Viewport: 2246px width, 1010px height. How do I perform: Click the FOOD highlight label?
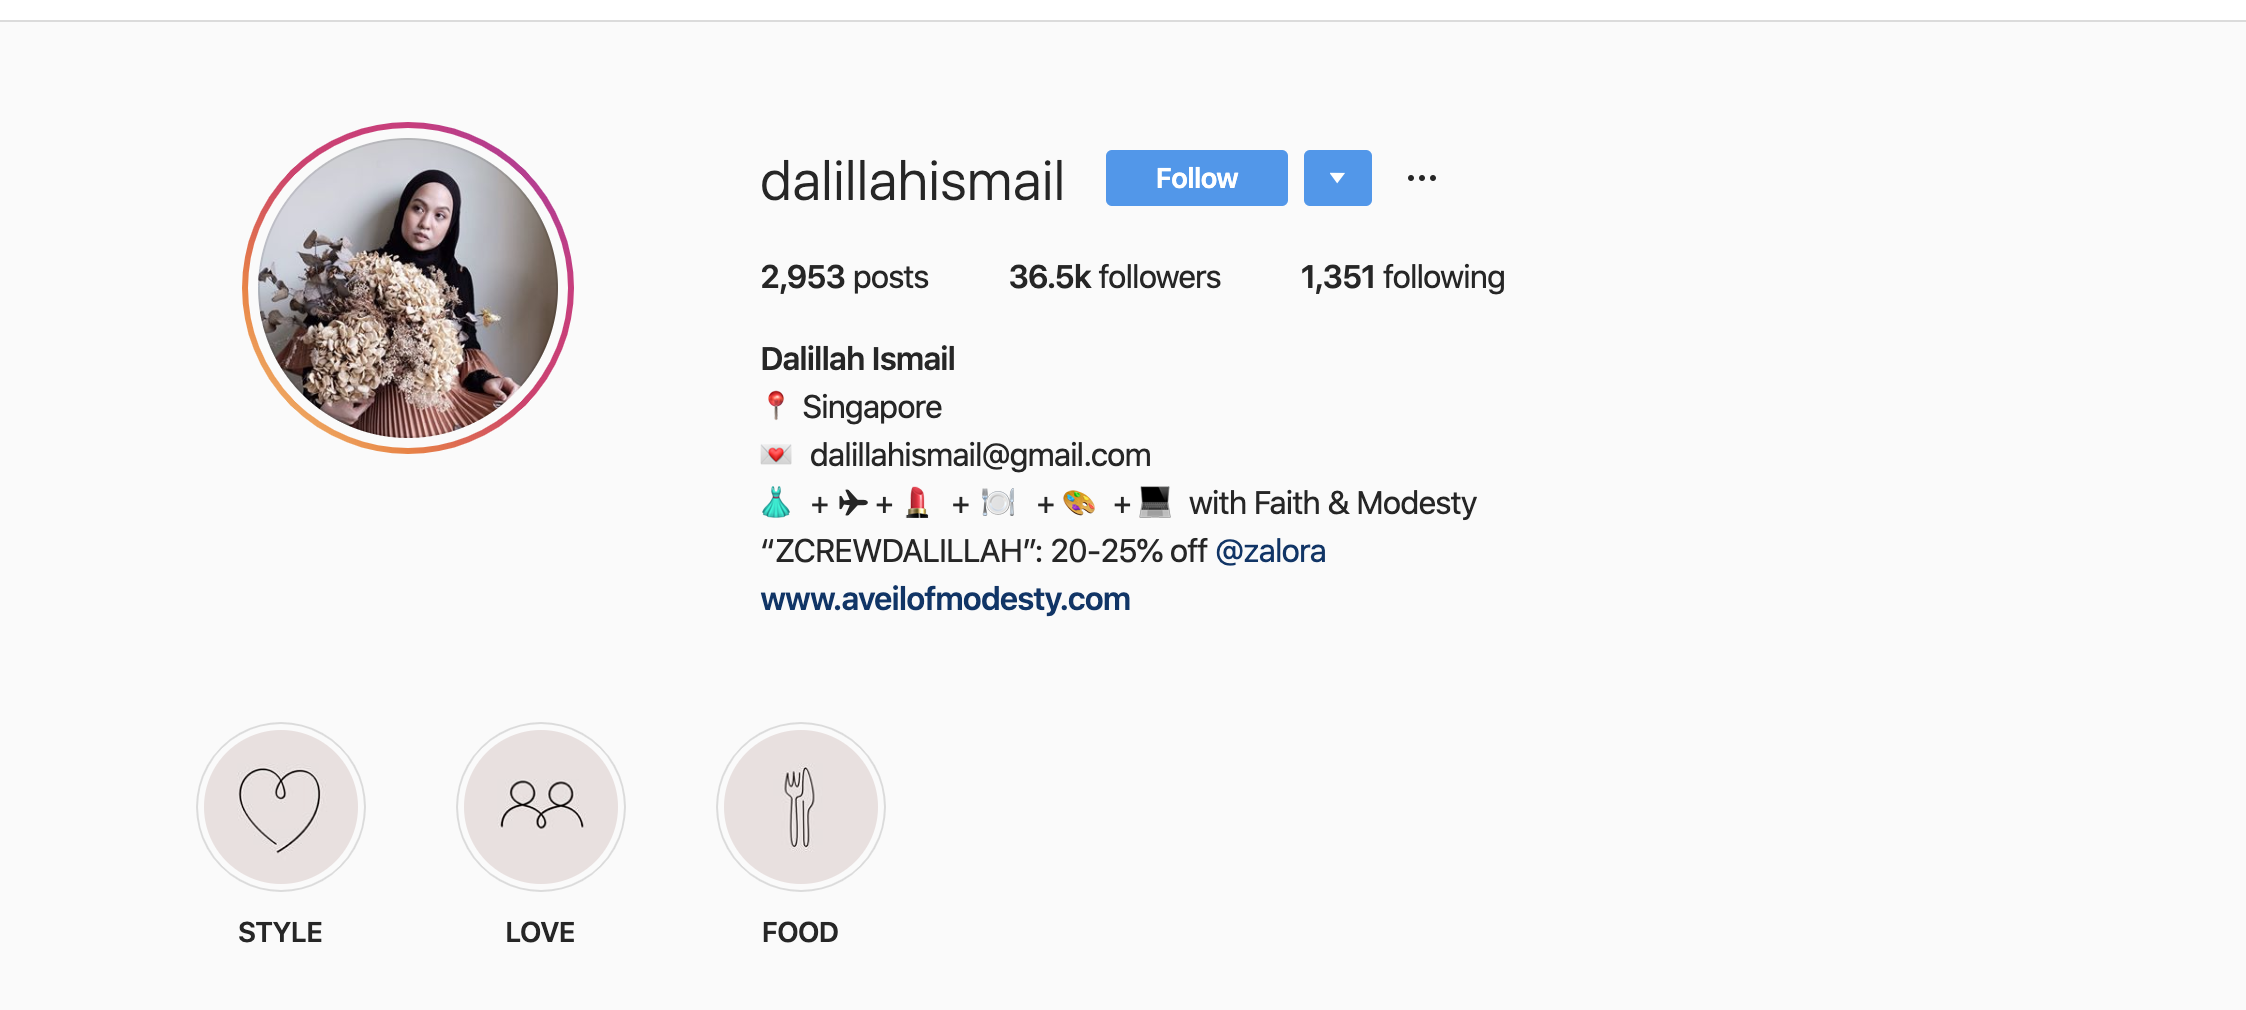[800, 932]
